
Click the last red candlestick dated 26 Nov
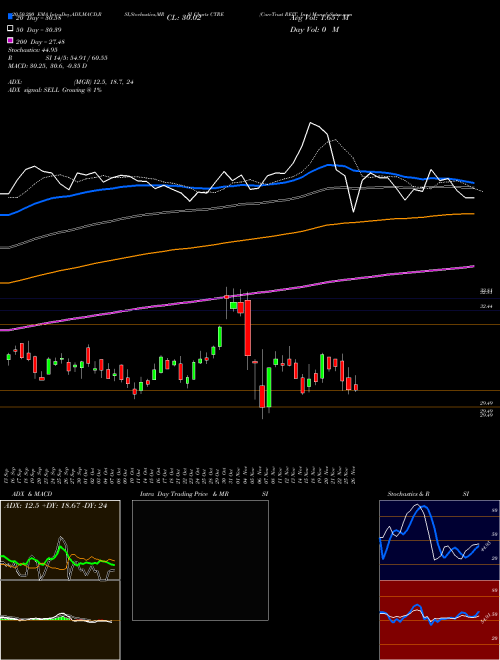click(356, 387)
